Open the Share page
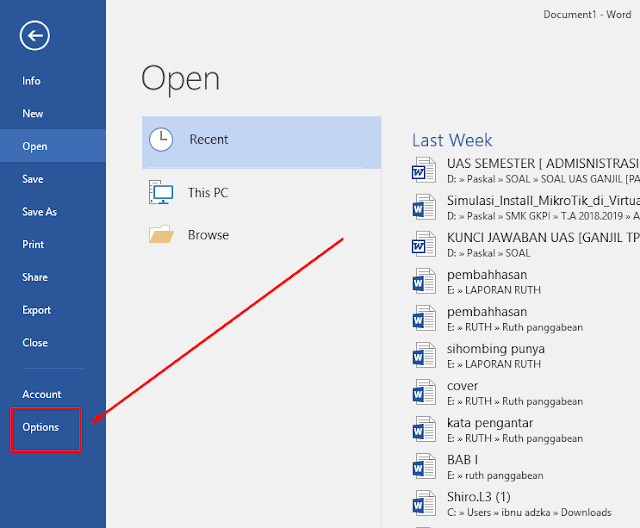The height and width of the screenshot is (528, 640). point(35,277)
